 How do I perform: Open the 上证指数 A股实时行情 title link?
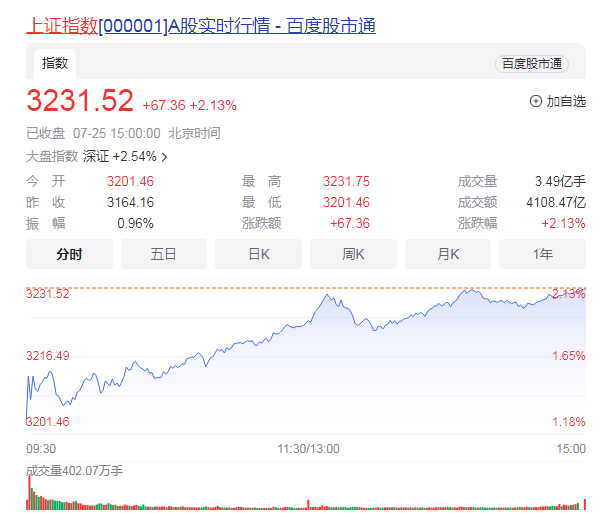(200, 25)
